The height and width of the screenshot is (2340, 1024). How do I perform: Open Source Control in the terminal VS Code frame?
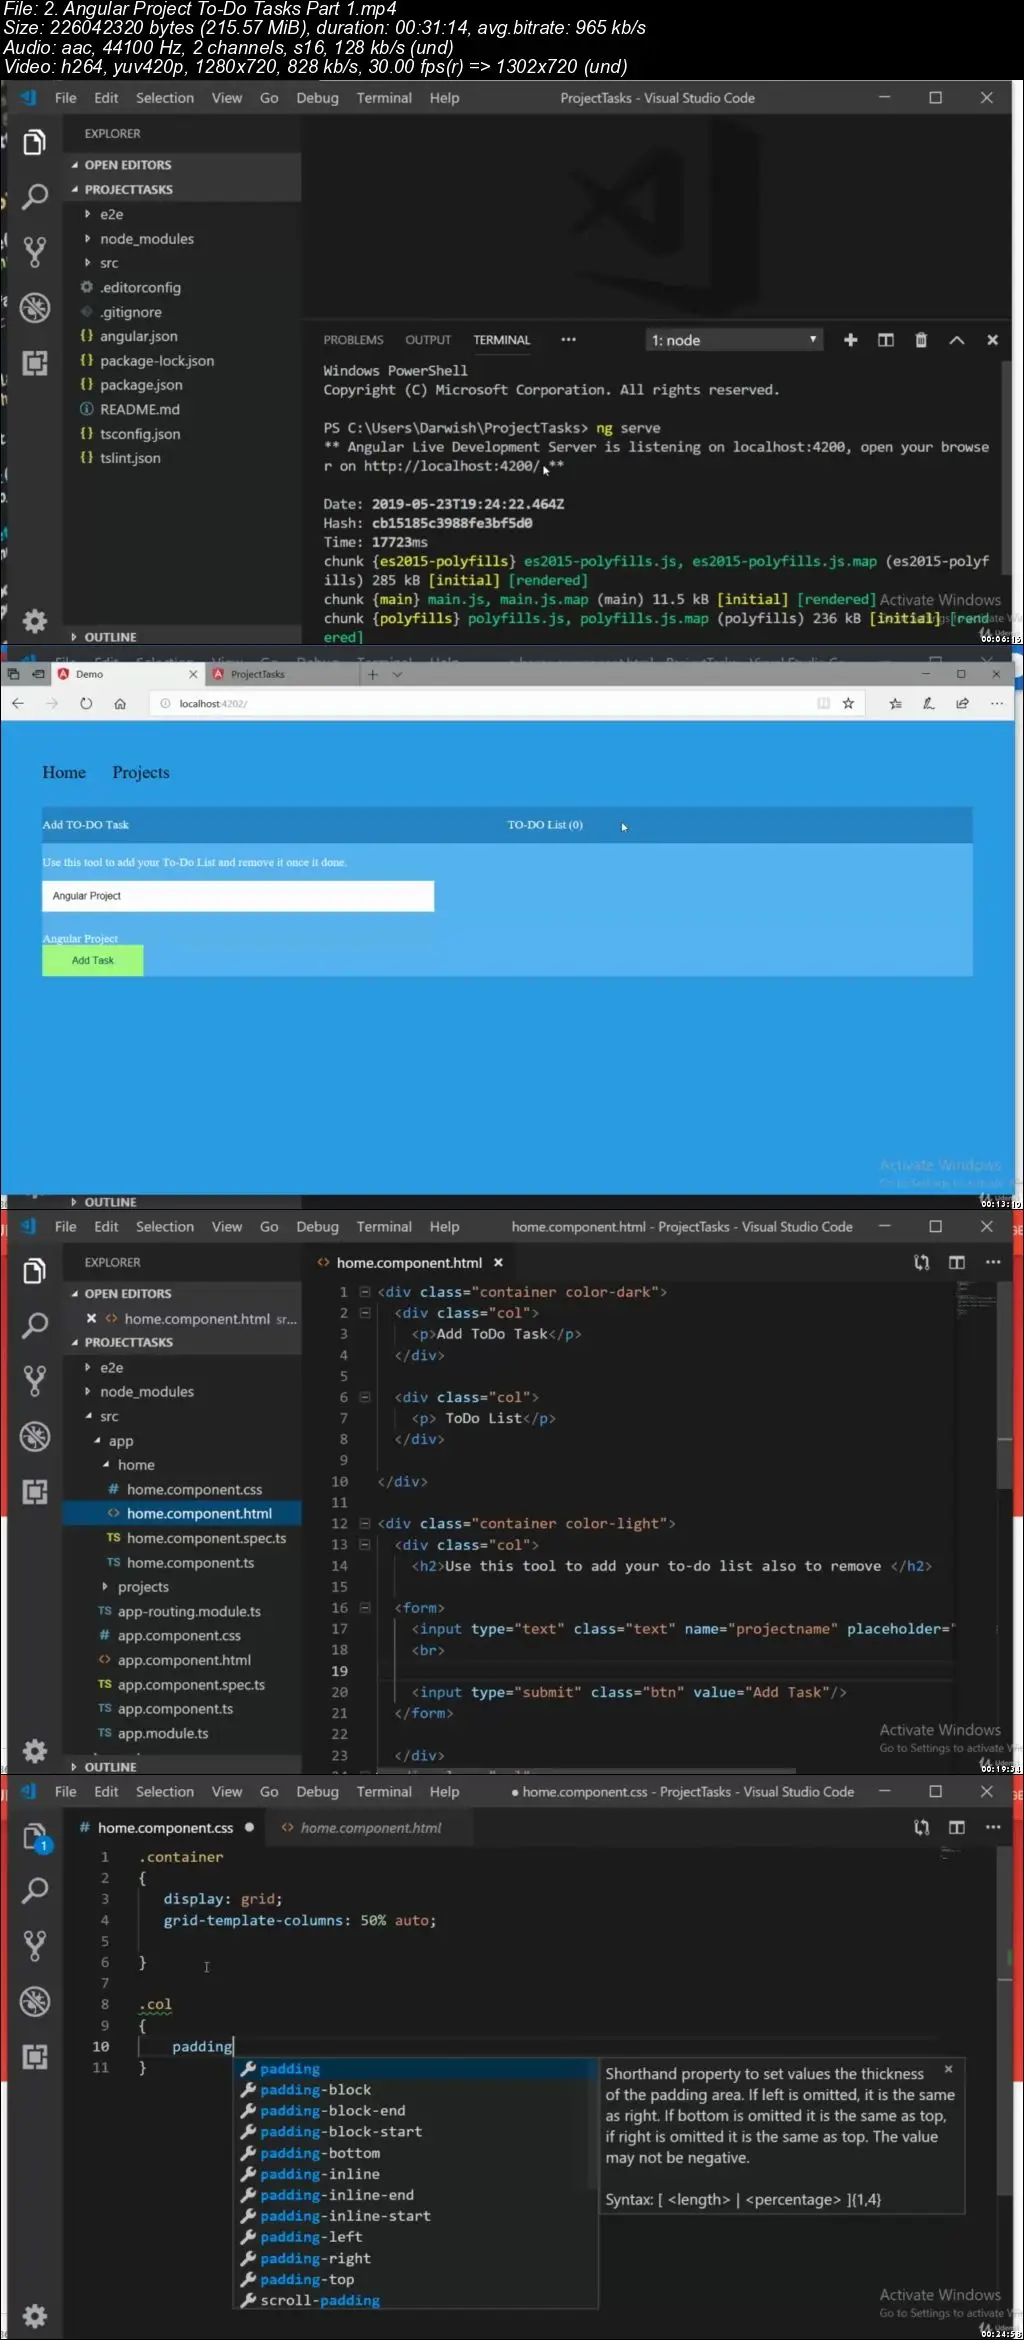pos(35,252)
